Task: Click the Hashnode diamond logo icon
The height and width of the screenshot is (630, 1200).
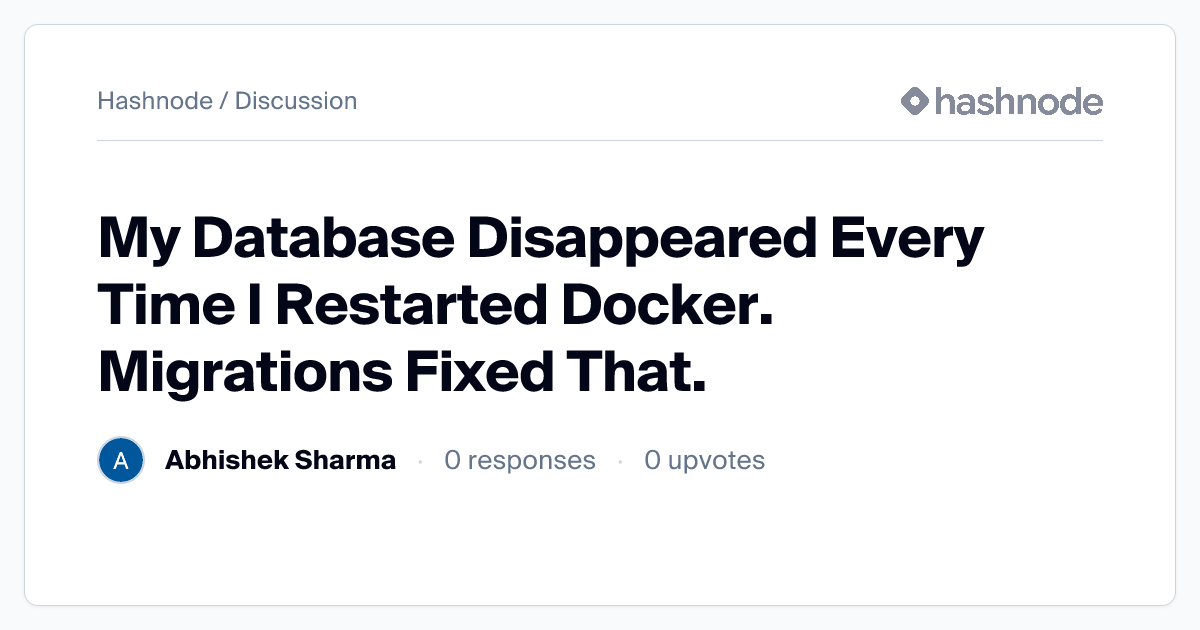Action: tap(915, 101)
